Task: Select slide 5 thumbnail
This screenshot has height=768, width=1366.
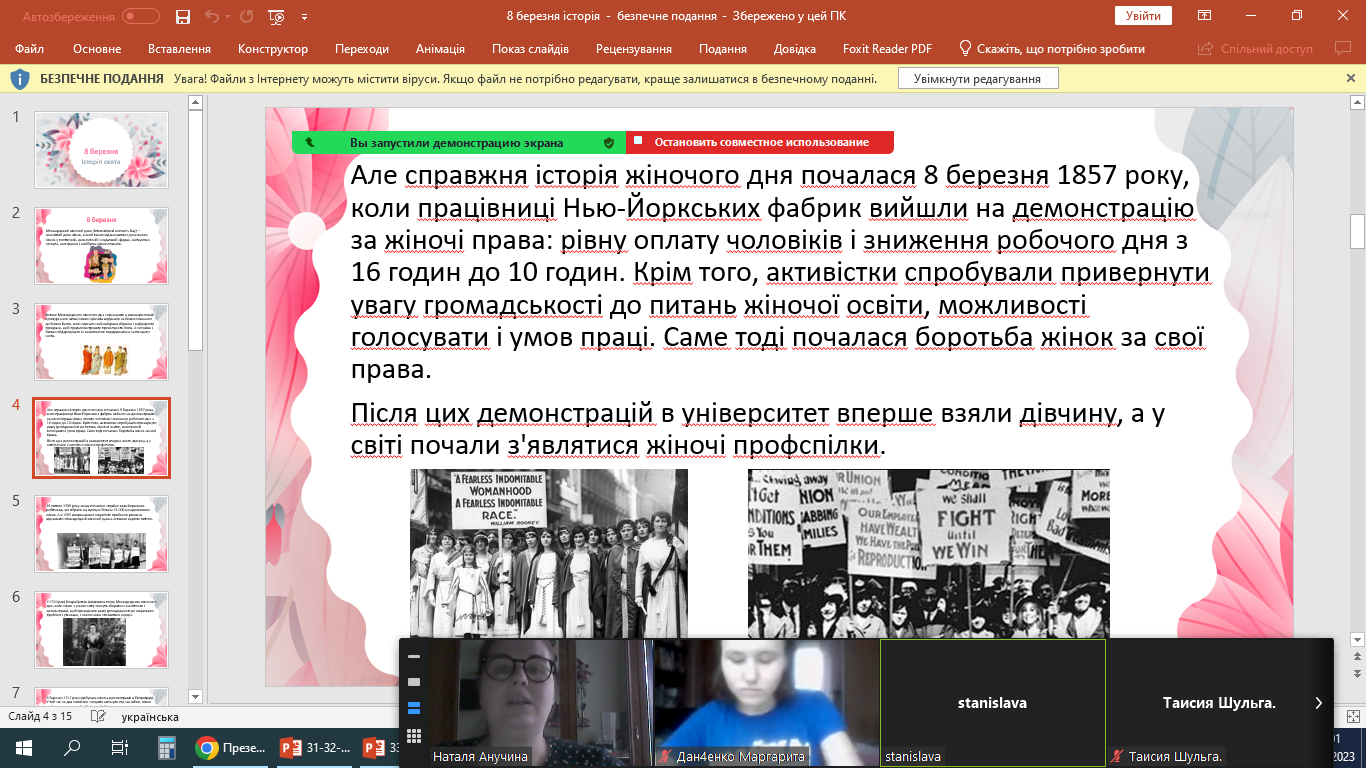Action: (102, 533)
